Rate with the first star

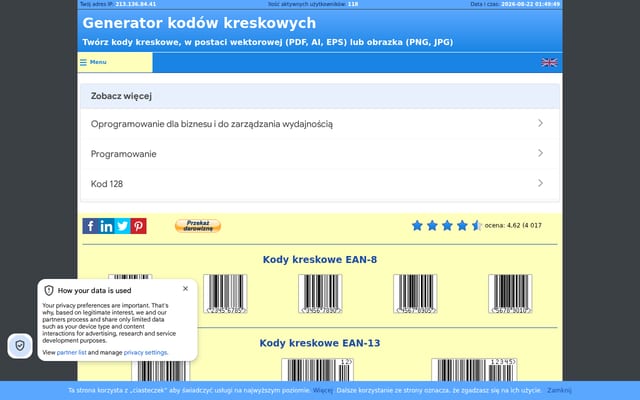(417, 225)
